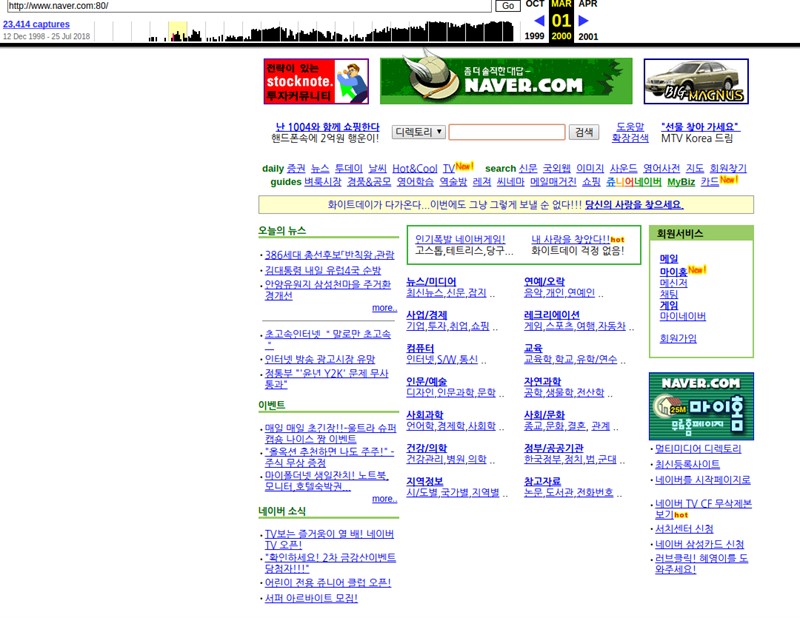Select 회원찾기 search link
Screen dimensions: 800x618
(728, 168)
